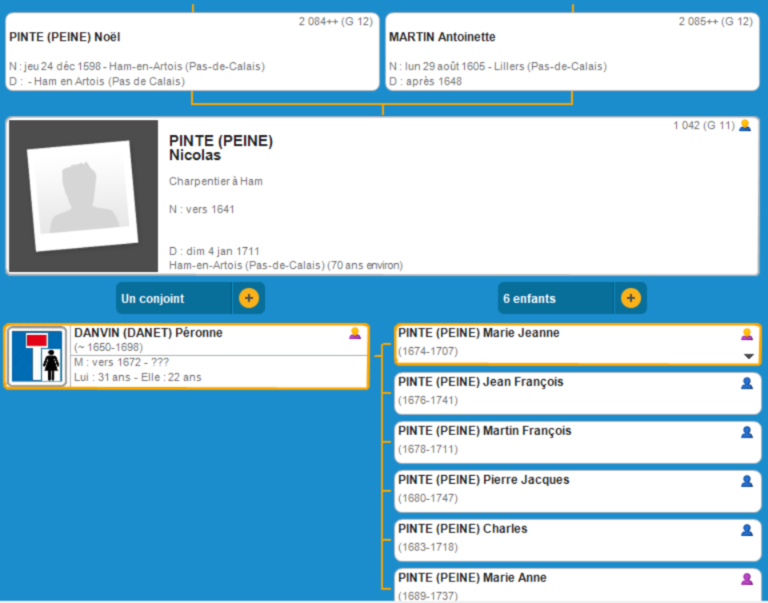
Task: Open mother MARTIN Antoinette's card
Action: click(571, 51)
